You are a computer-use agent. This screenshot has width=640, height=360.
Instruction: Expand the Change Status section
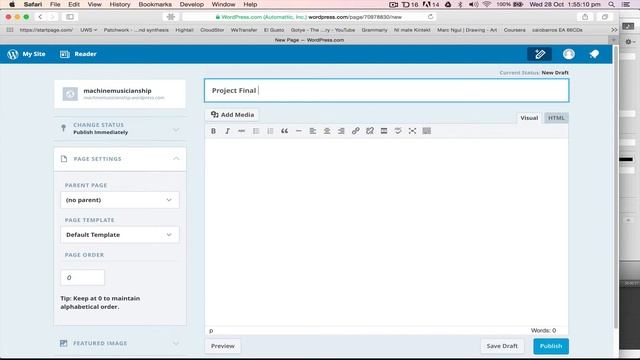(120, 129)
